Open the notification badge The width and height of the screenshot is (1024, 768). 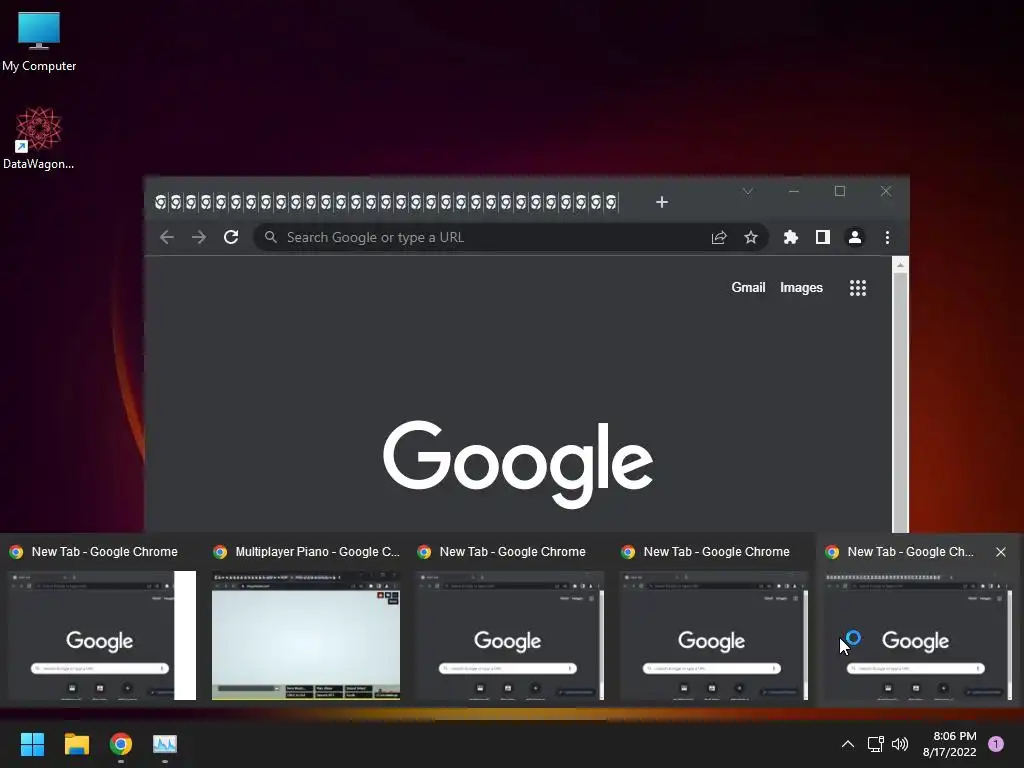pos(996,744)
